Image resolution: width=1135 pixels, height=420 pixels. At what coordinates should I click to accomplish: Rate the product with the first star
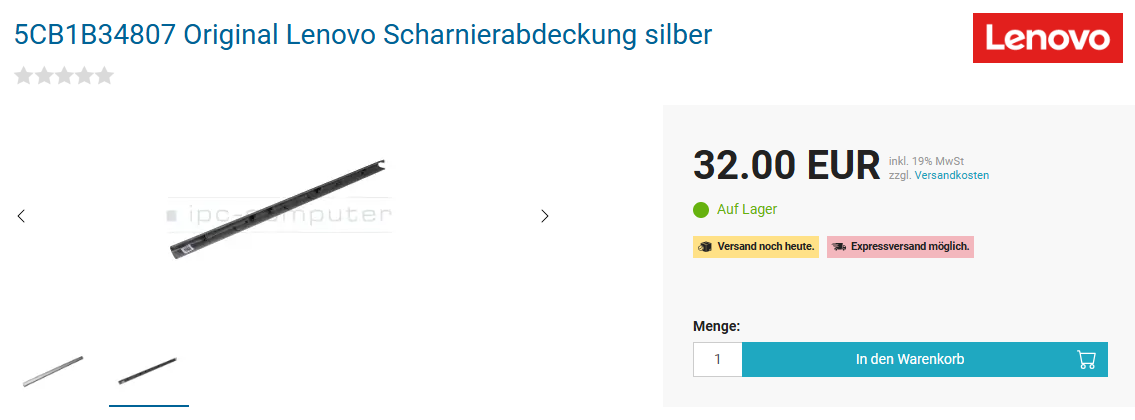pos(24,75)
